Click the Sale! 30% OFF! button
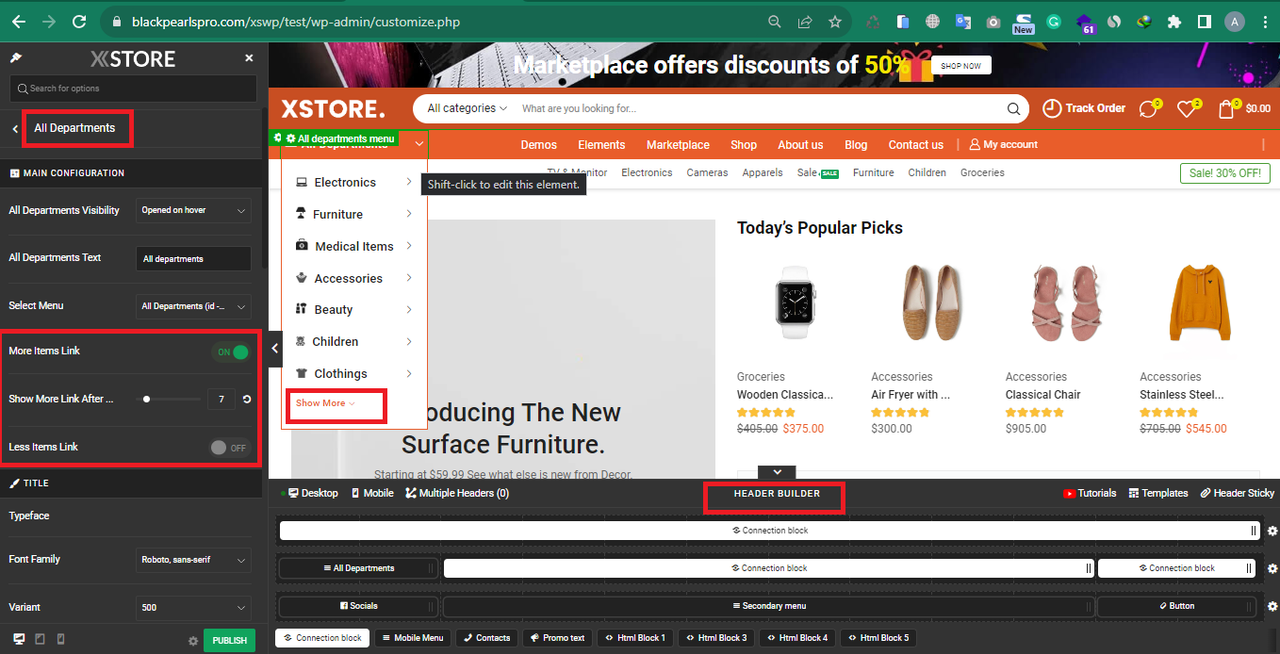The width and height of the screenshot is (1280, 654). click(1225, 173)
